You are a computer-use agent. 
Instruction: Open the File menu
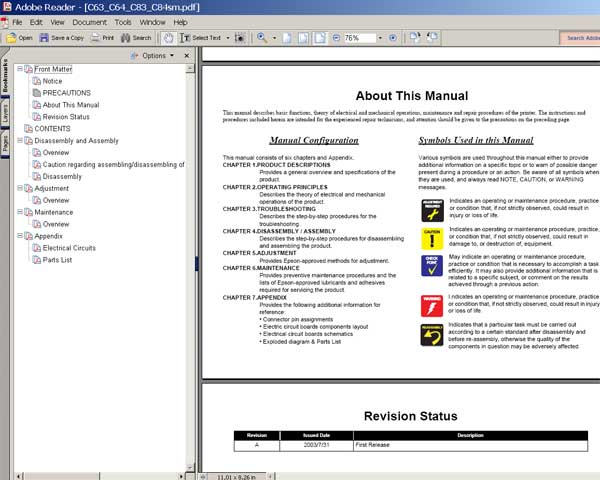point(17,22)
